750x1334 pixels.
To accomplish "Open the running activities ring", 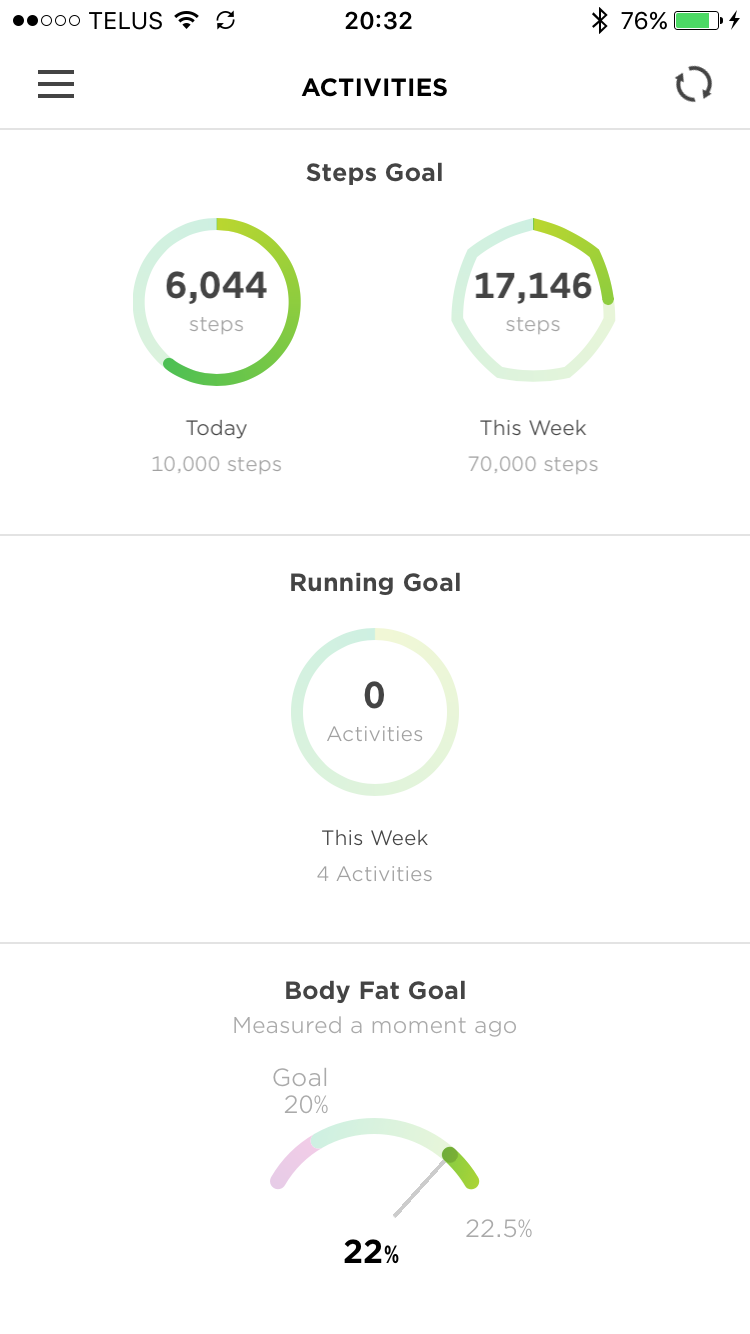I will pyautogui.click(x=375, y=711).
